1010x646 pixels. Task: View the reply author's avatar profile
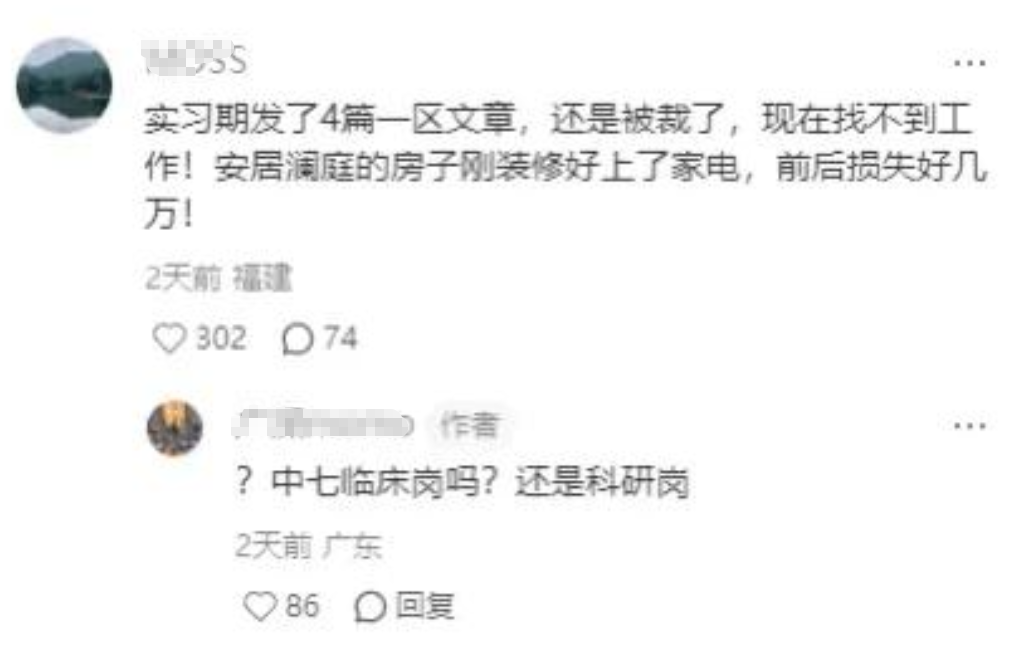[175, 428]
